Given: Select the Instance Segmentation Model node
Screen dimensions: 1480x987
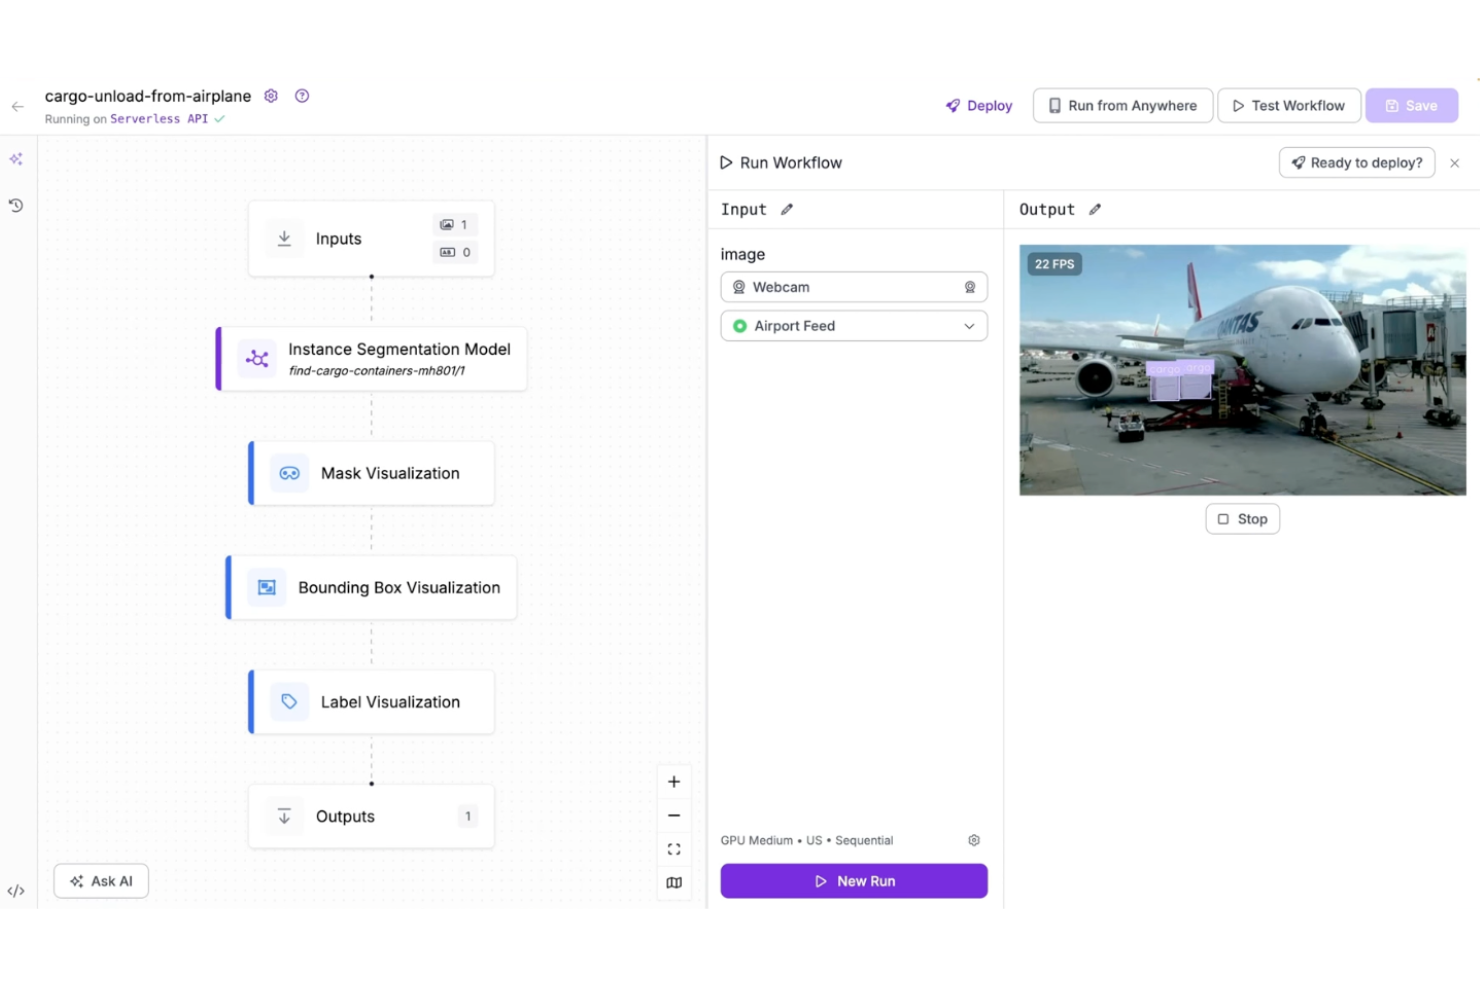Looking at the screenshot, I should point(372,358).
